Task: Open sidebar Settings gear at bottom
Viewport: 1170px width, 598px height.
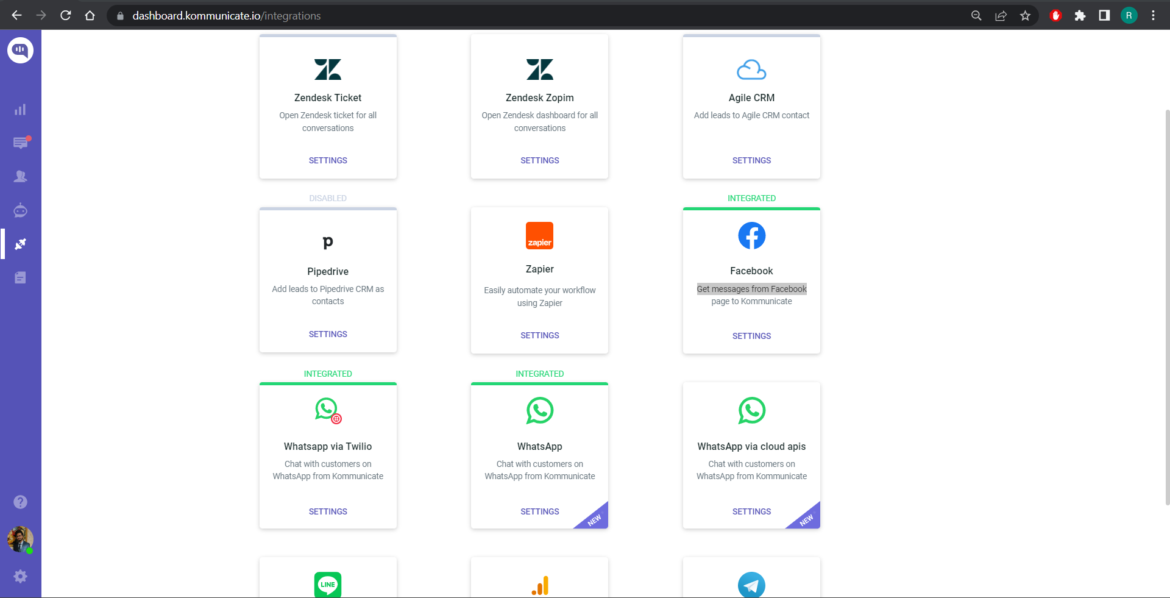Action: coord(20,576)
